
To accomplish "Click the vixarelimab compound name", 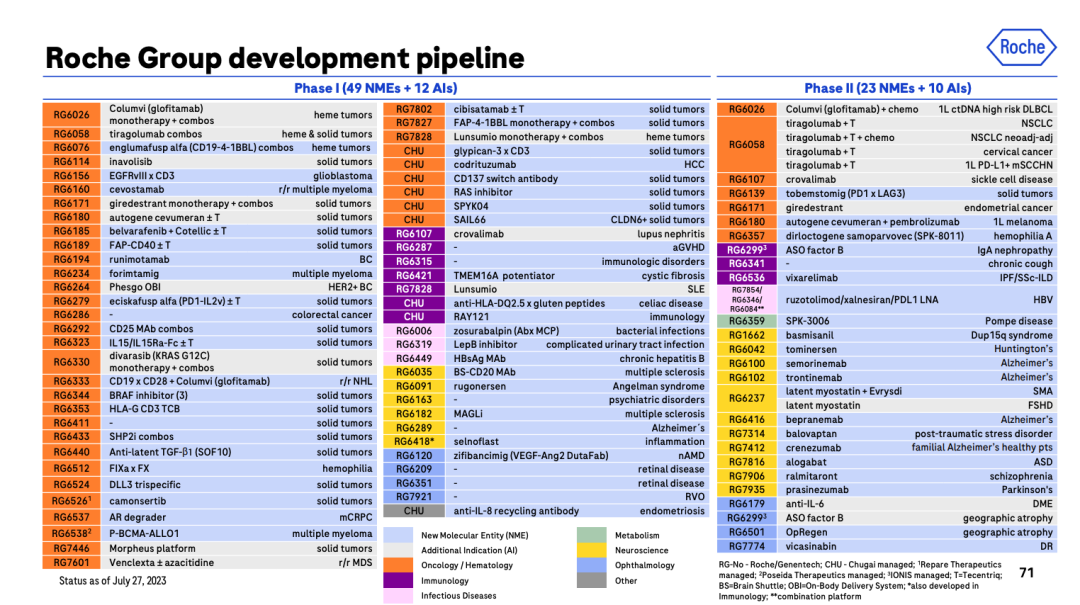I will tap(811, 278).
